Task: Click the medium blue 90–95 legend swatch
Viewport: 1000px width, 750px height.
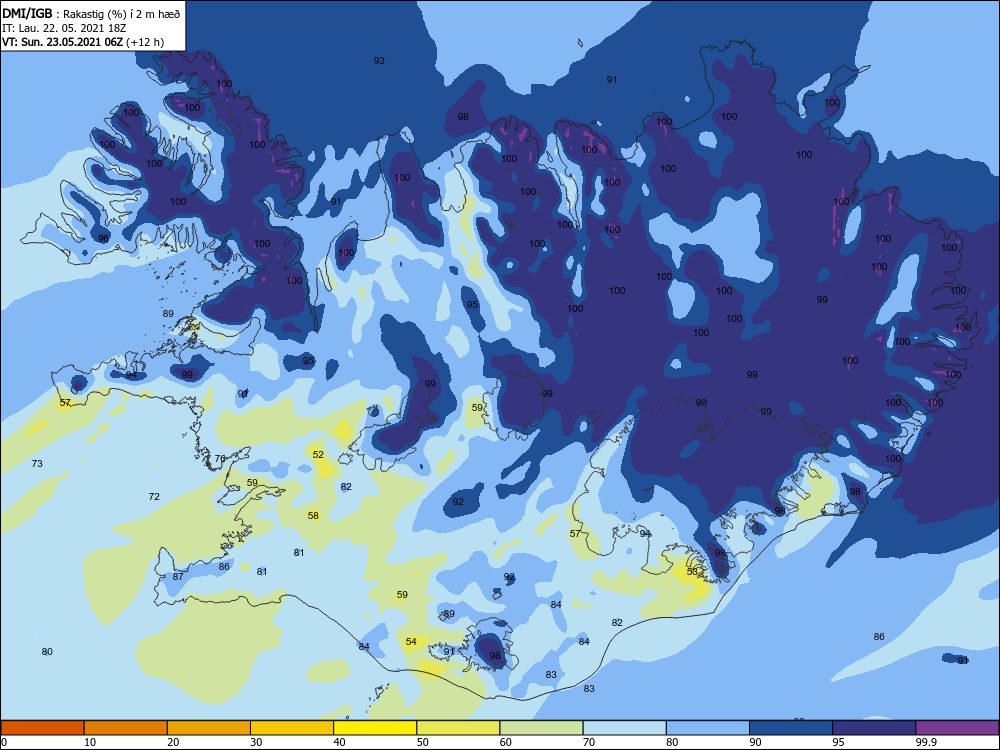Action: (x=791, y=728)
